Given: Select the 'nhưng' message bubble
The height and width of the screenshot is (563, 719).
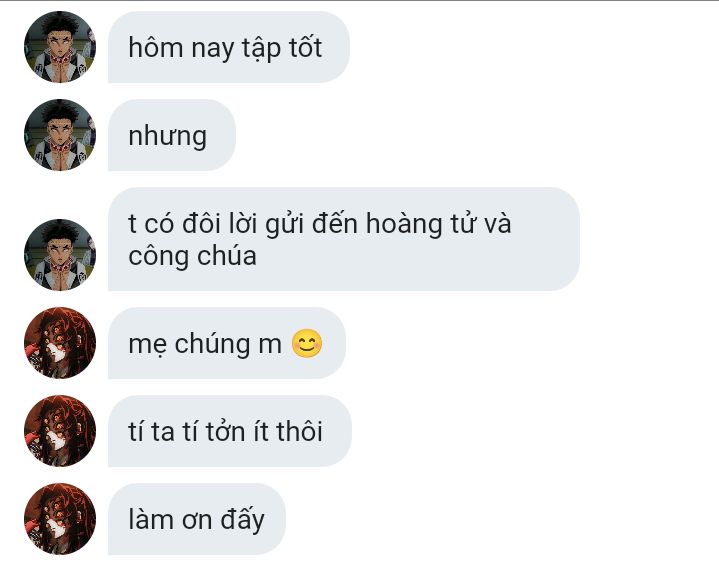Looking at the screenshot, I should tap(172, 135).
